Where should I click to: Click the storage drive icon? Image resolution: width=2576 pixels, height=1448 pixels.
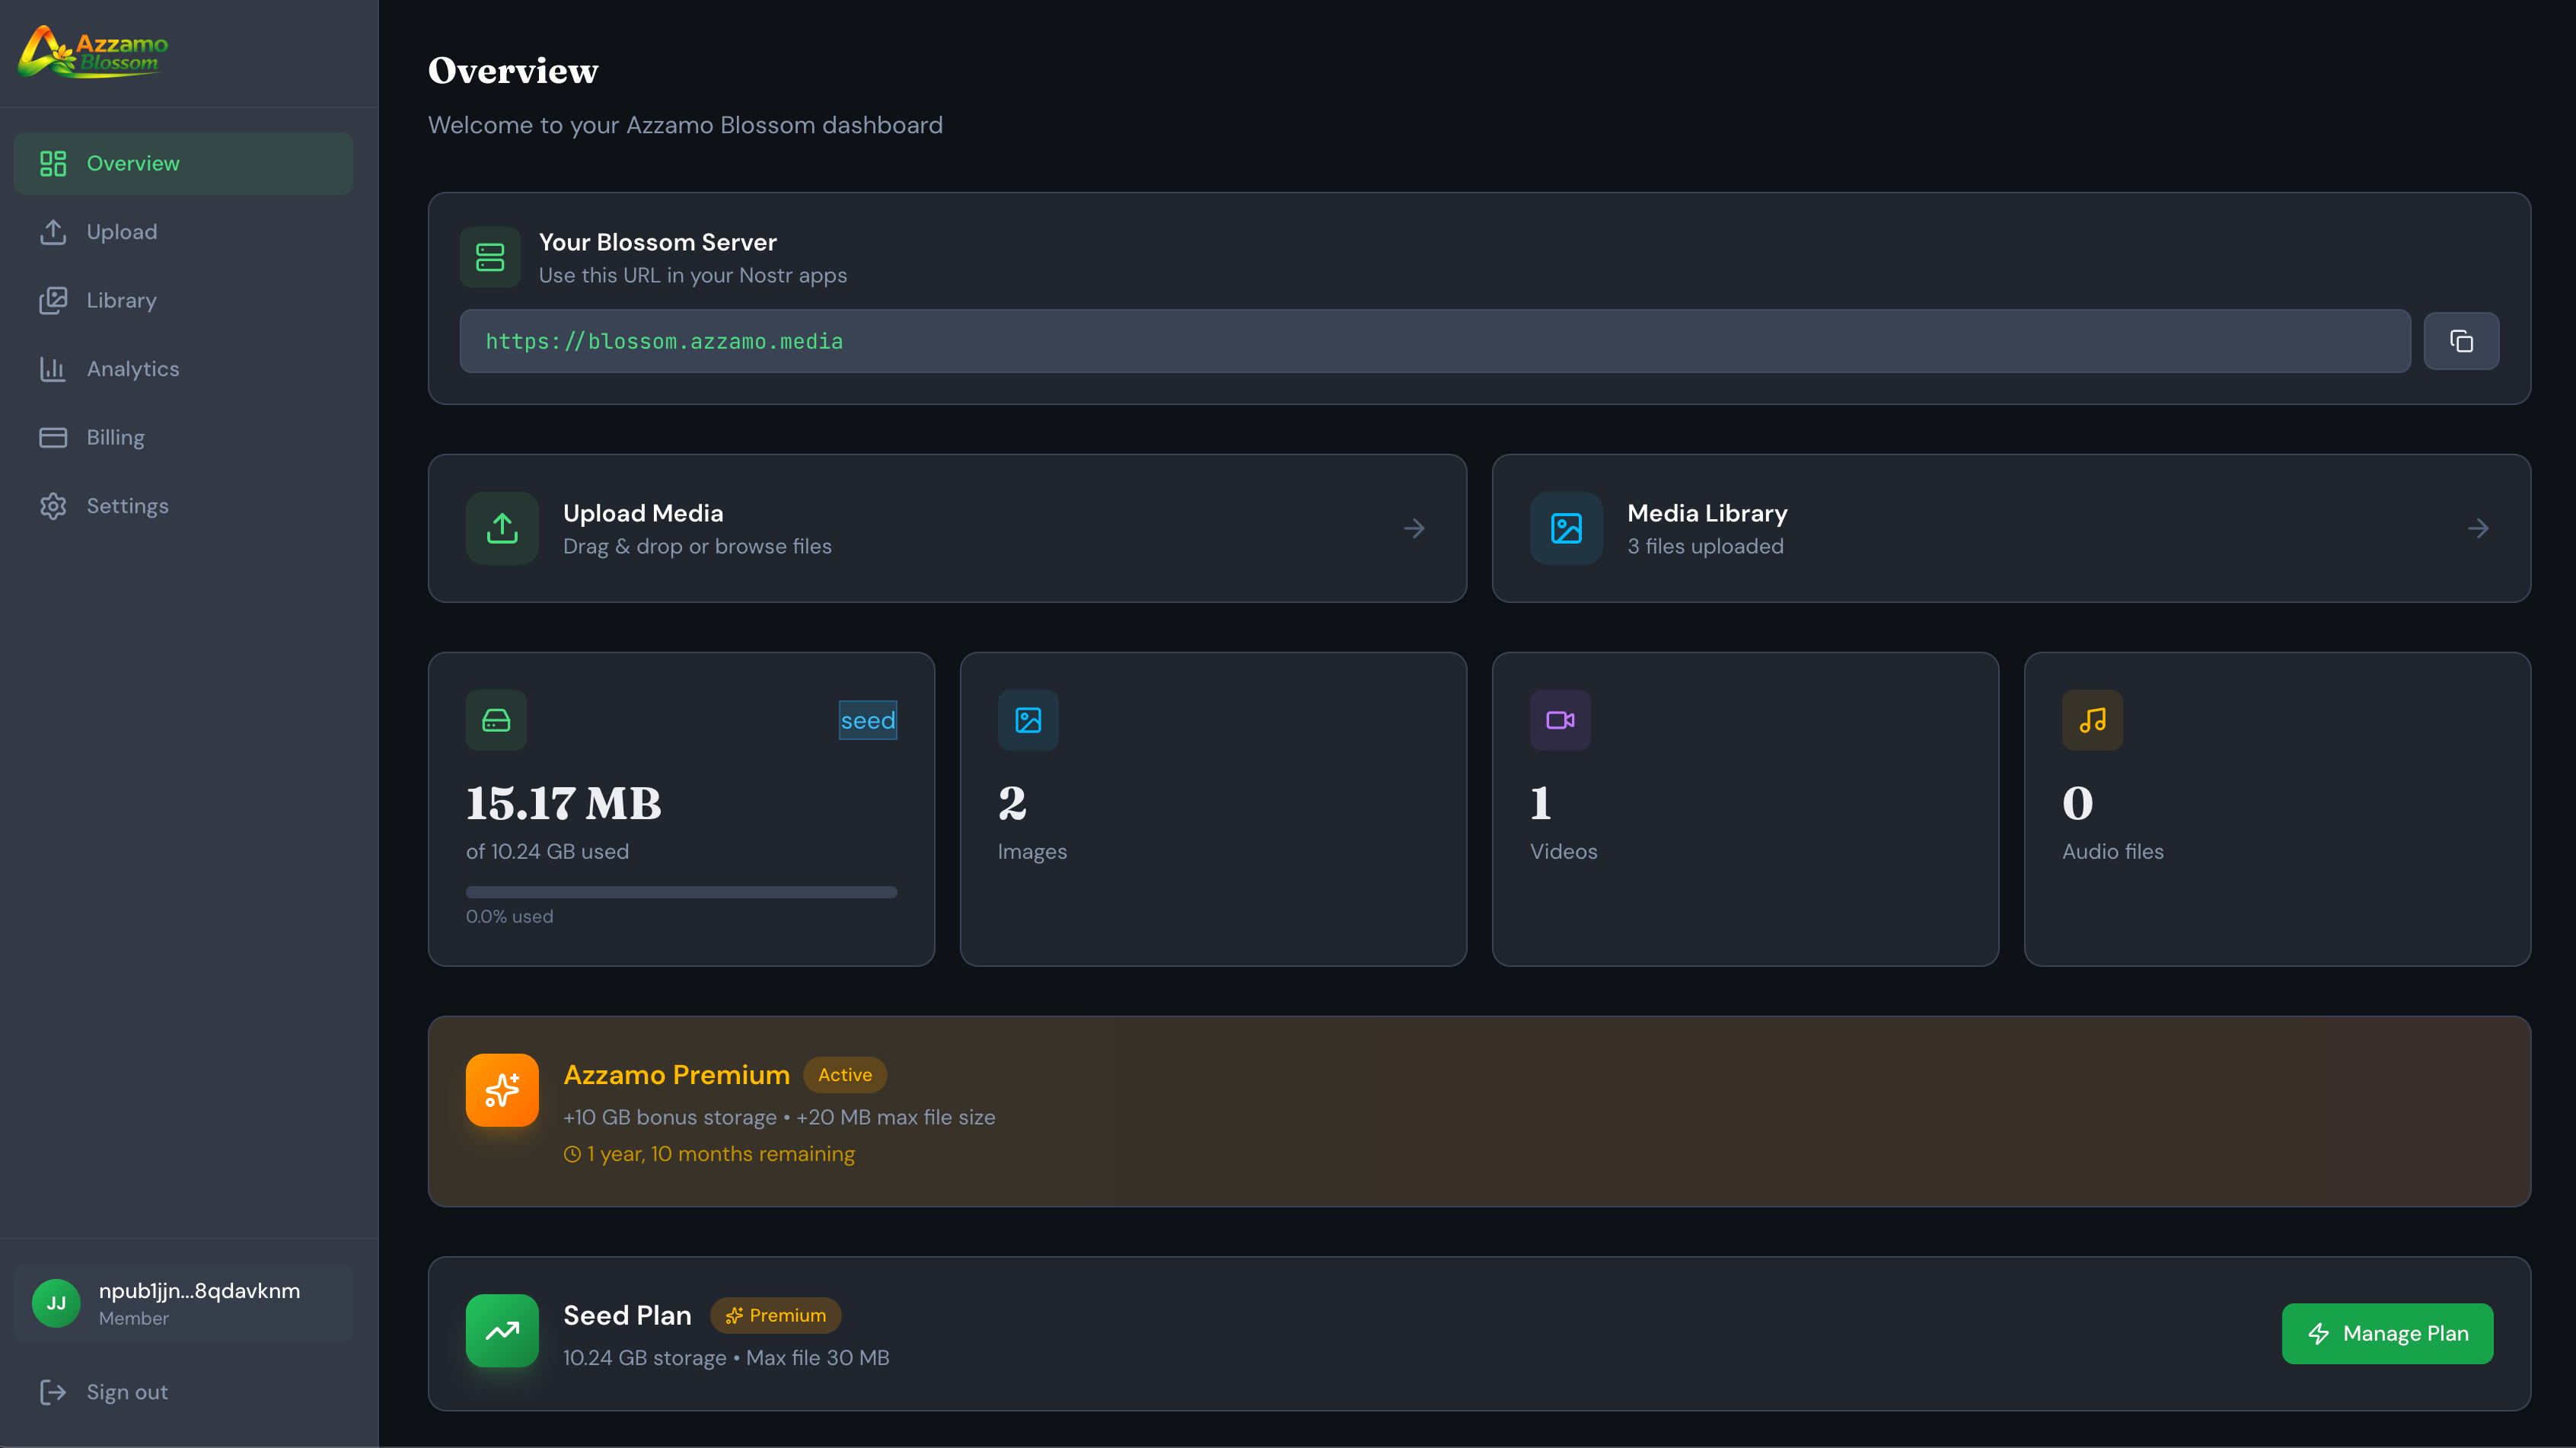(x=496, y=720)
